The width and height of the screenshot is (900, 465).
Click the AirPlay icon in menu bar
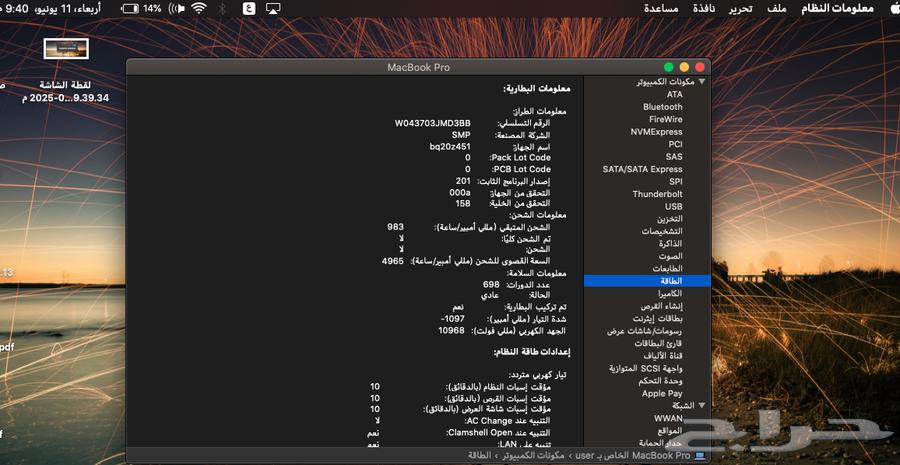coord(273,9)
